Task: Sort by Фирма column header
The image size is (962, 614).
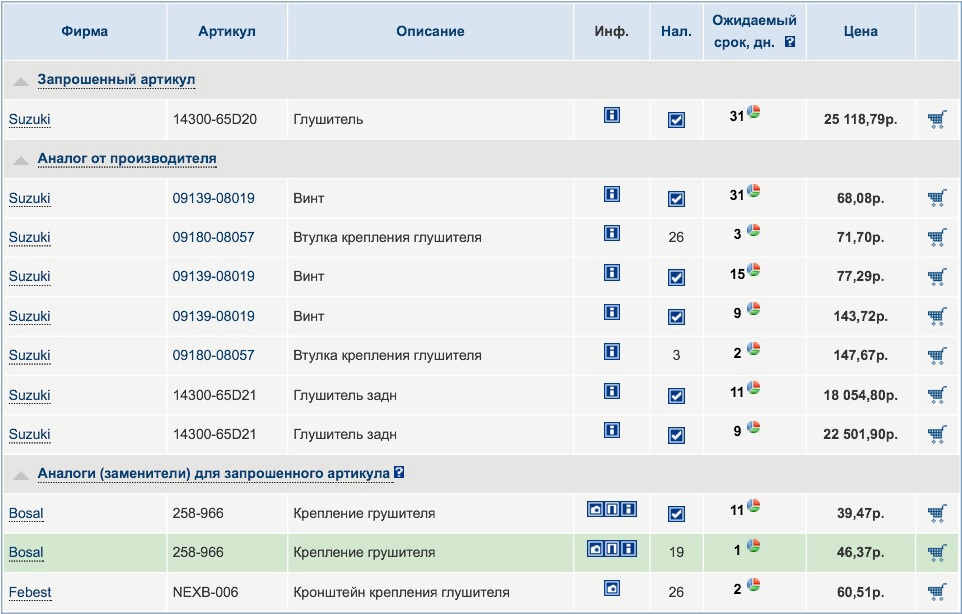Action: (85, 31)
